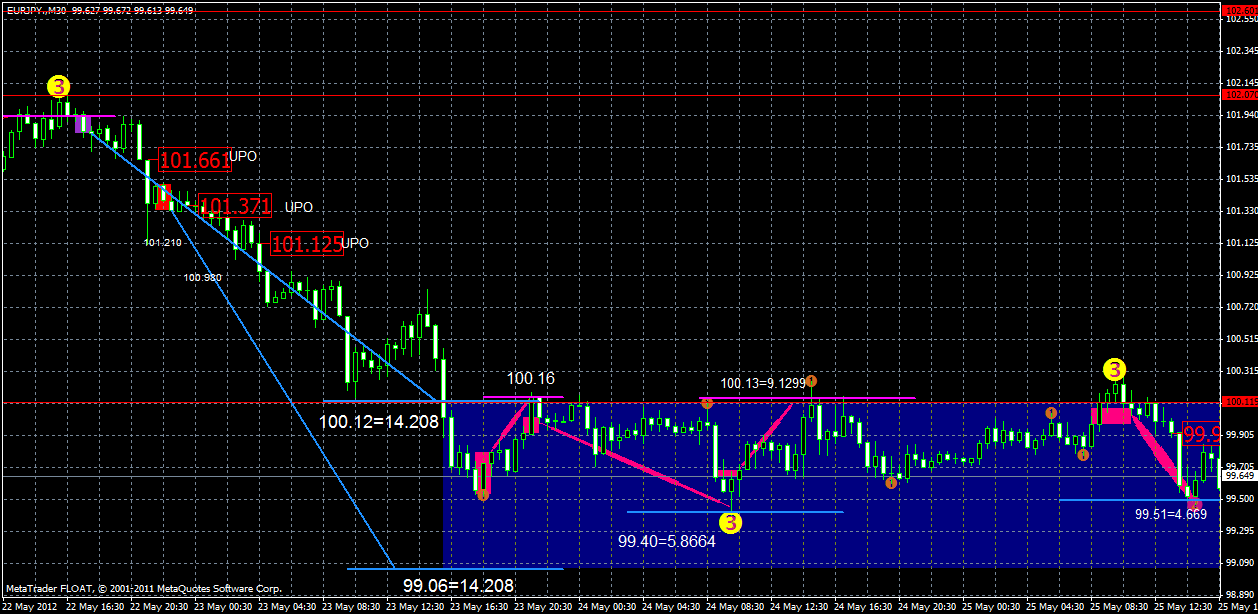Select the orange dot marker beneath the deep sell-off candle
The width and height of the screenshot is (1258, 614).
tap(483, 494)
